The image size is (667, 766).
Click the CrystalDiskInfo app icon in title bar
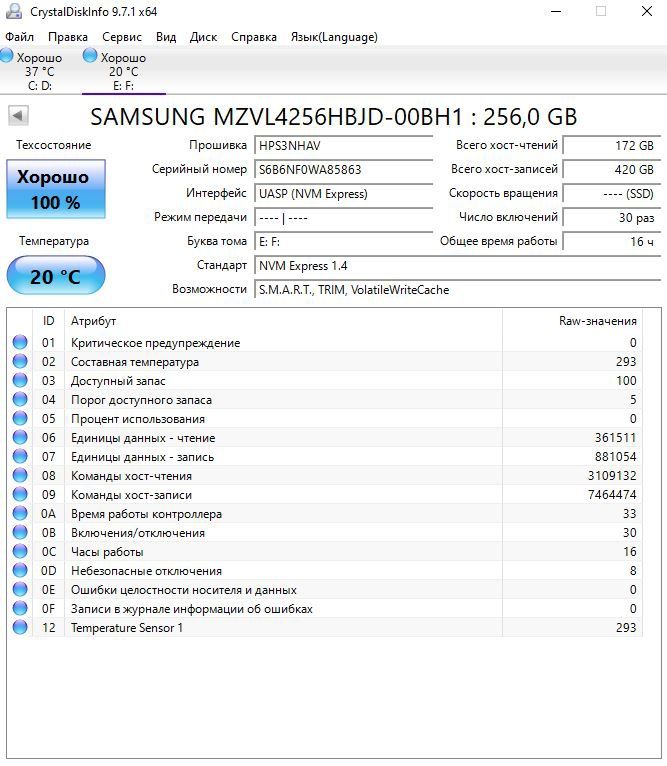(x=14, y=11)
